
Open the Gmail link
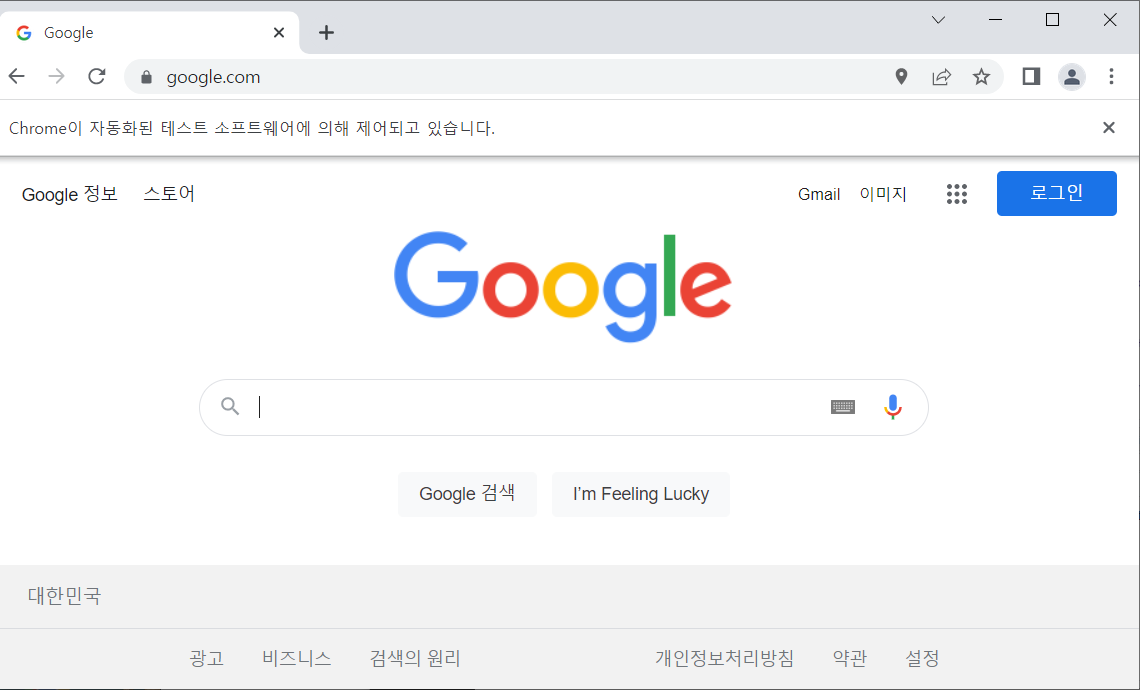pyautogui.click(x=819, y=194)
